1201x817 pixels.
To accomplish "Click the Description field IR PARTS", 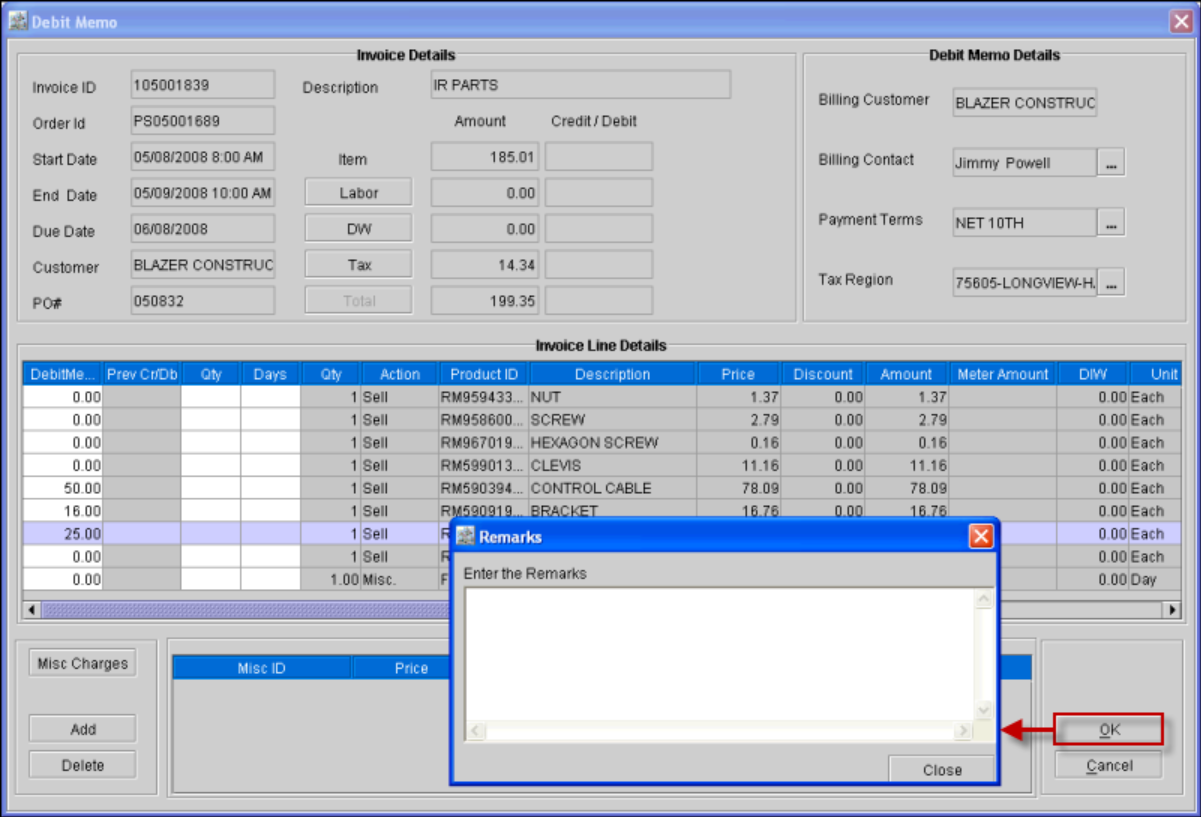I will pos(580,85).
